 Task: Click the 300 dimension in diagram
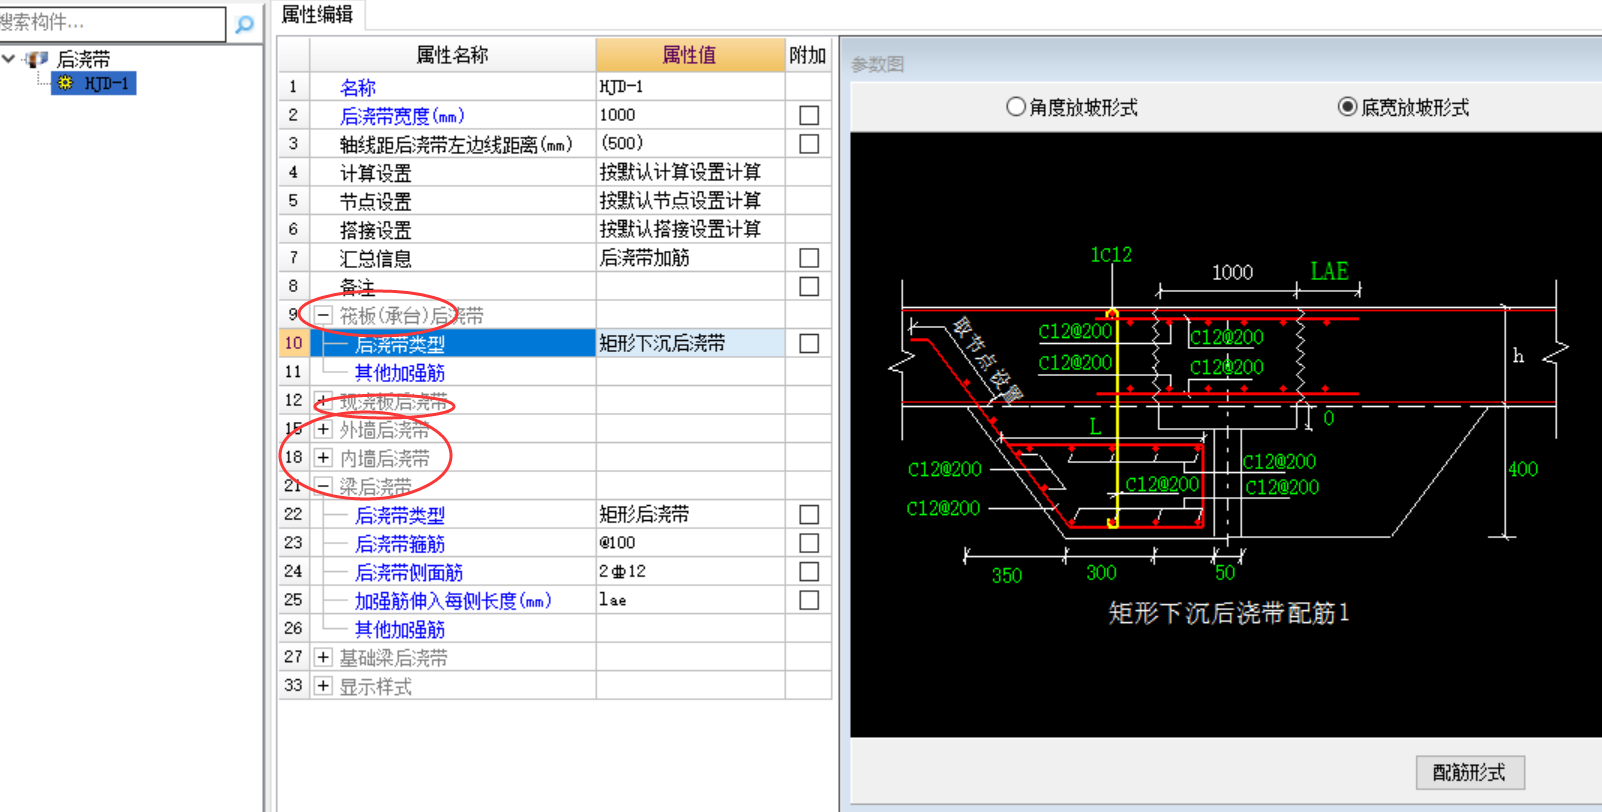pos(1101,573)
